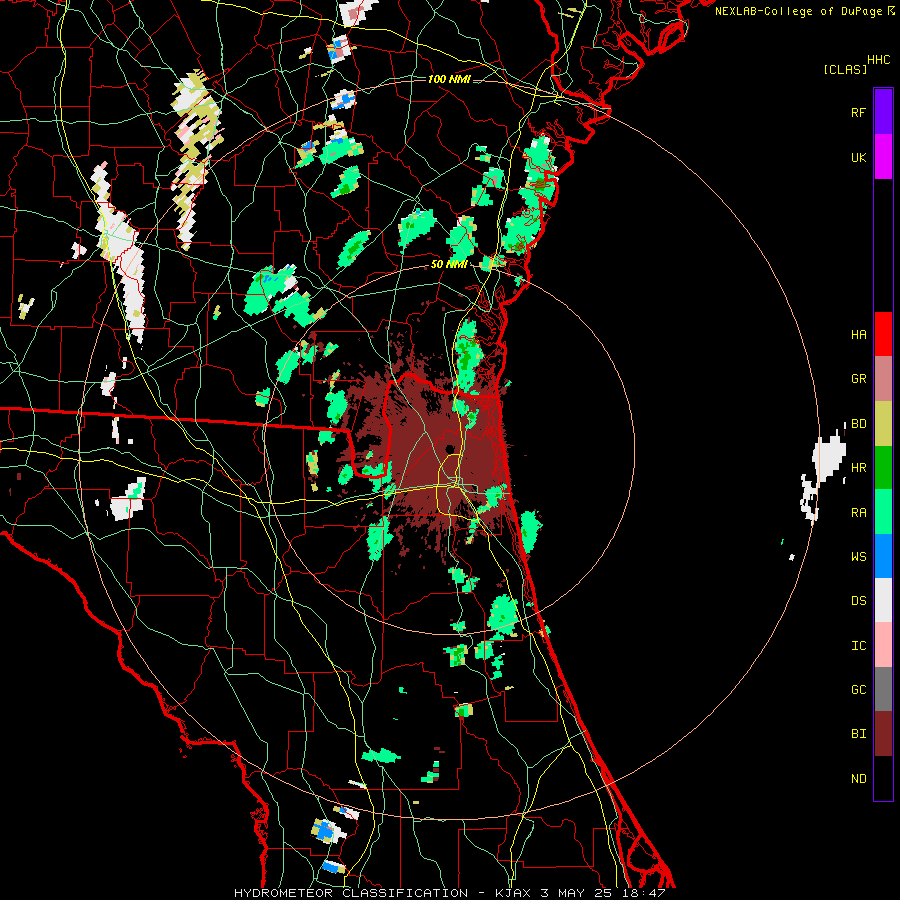Click the 'HYDROMETEOR CLASSIFICATION' title text
The width and height of the screenshot is (900, 900).
[x=351, y=893]
